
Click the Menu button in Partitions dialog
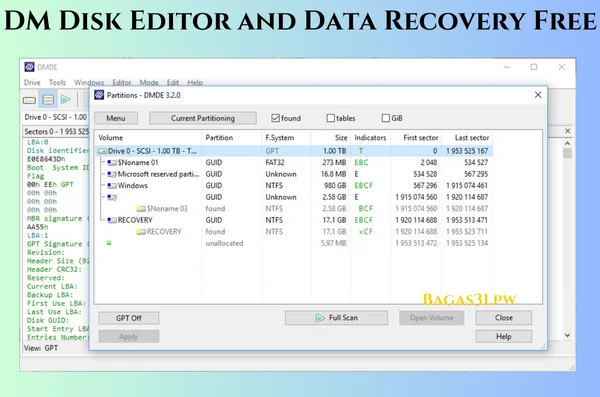116,118
